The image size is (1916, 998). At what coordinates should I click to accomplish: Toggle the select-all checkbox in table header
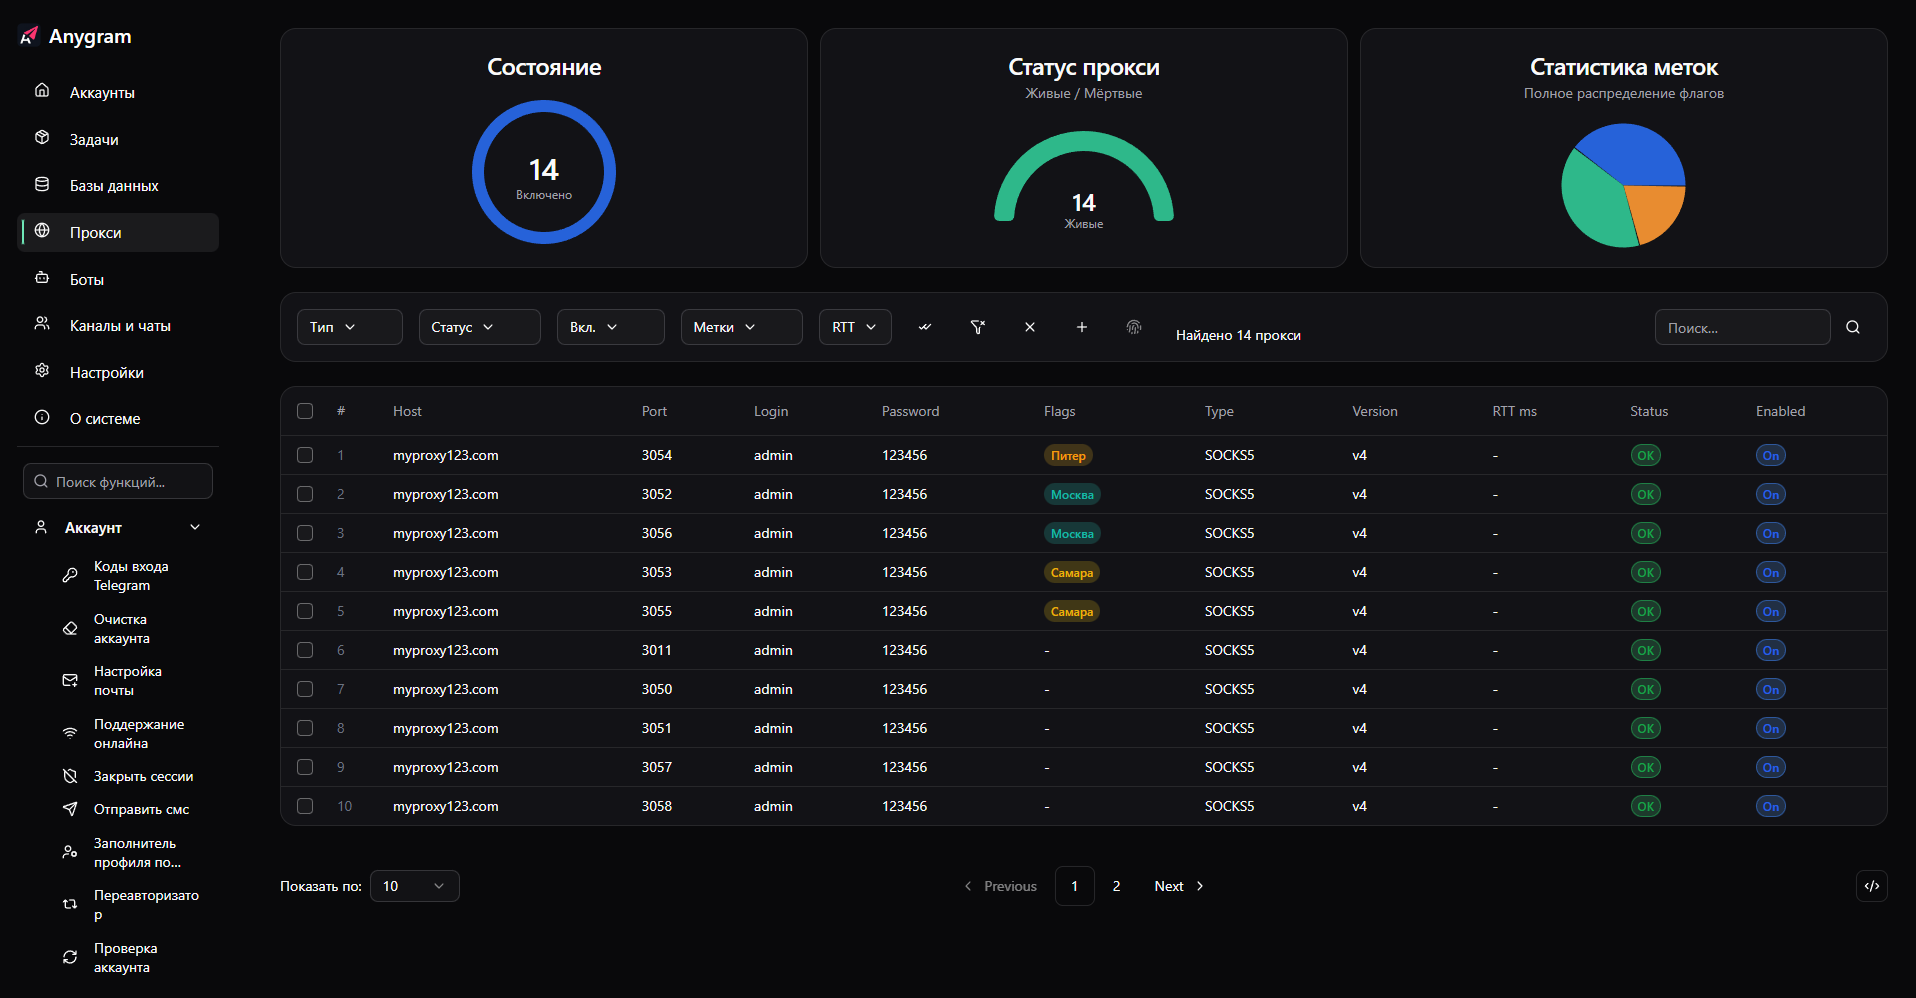click(x=305, y=411)
